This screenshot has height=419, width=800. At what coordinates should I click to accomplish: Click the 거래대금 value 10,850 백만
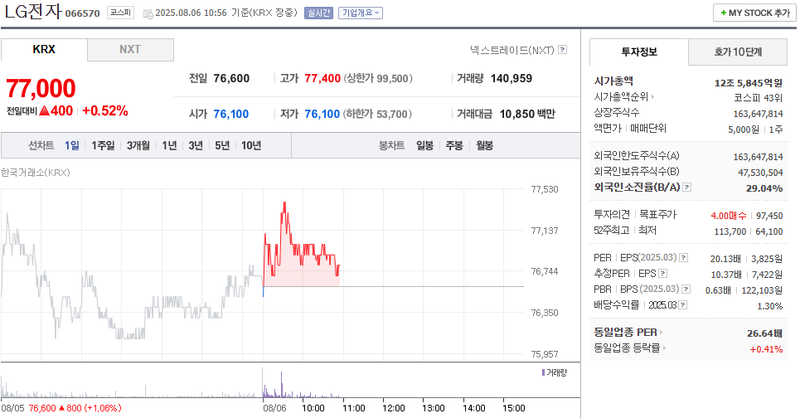[x=527, y=114]
